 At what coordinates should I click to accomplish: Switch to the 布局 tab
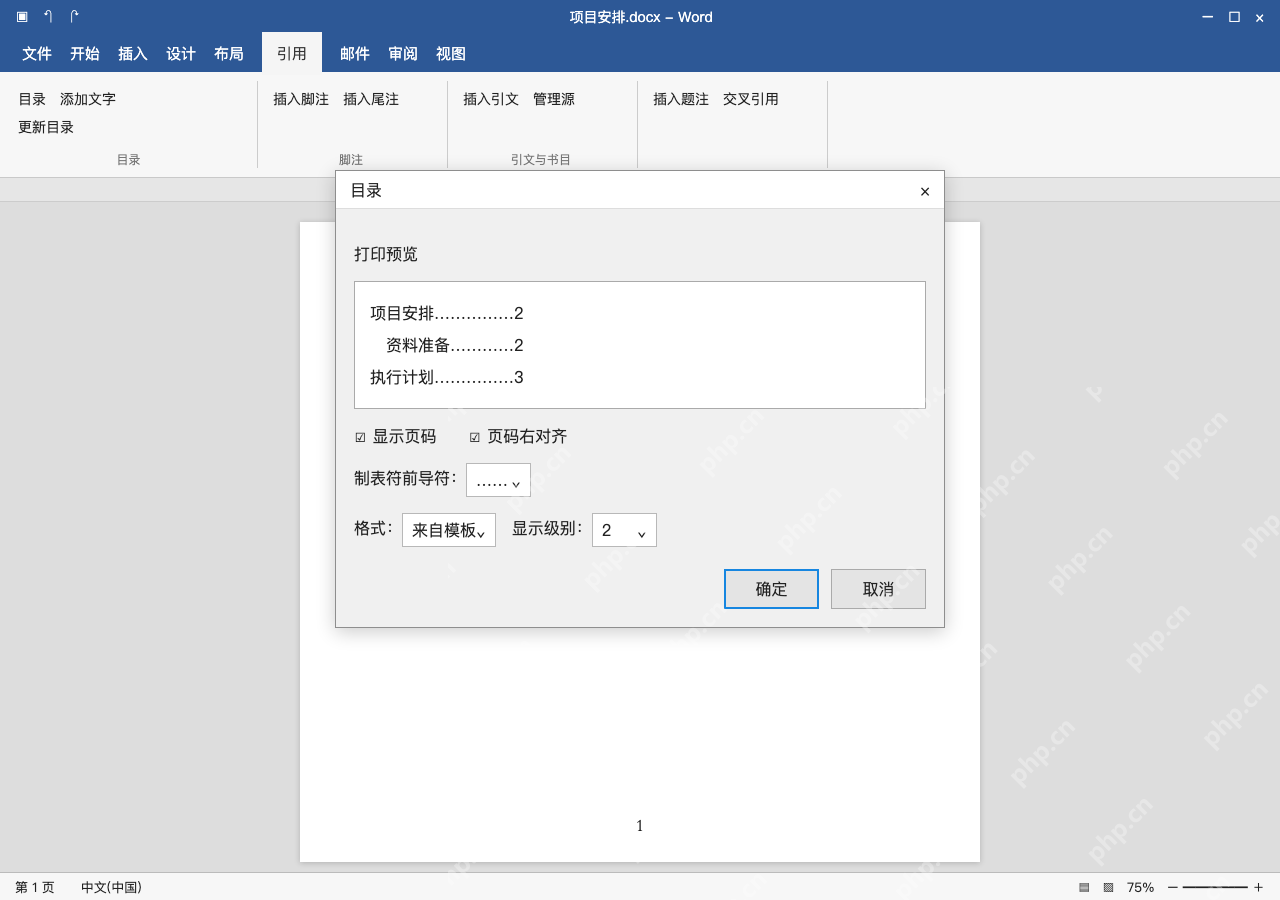tap(229, 54)
